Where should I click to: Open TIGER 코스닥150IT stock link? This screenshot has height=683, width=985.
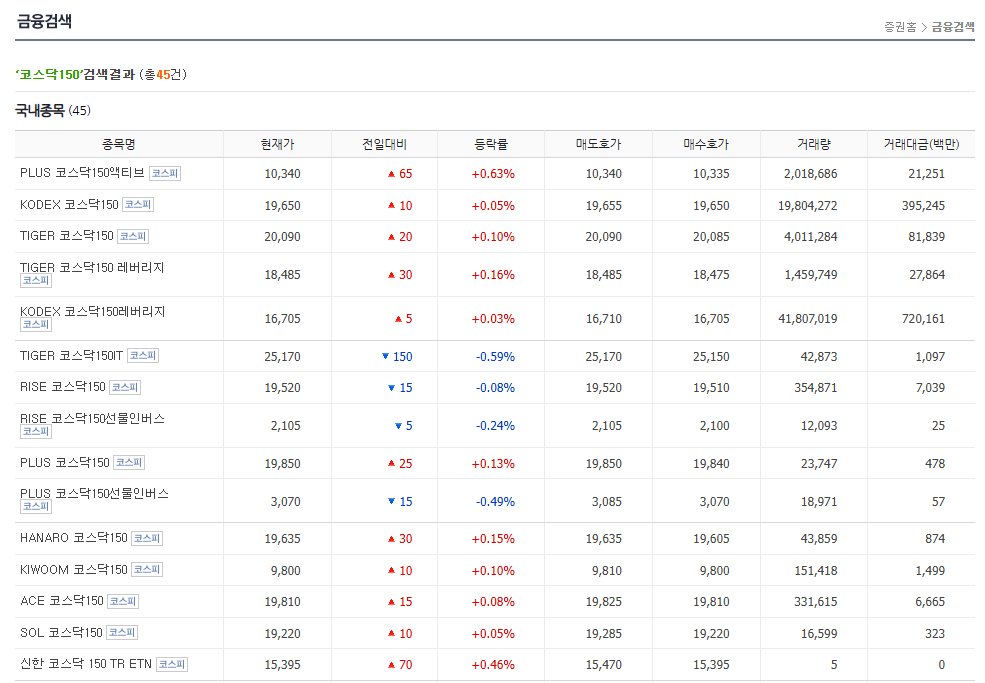[71, 355]
